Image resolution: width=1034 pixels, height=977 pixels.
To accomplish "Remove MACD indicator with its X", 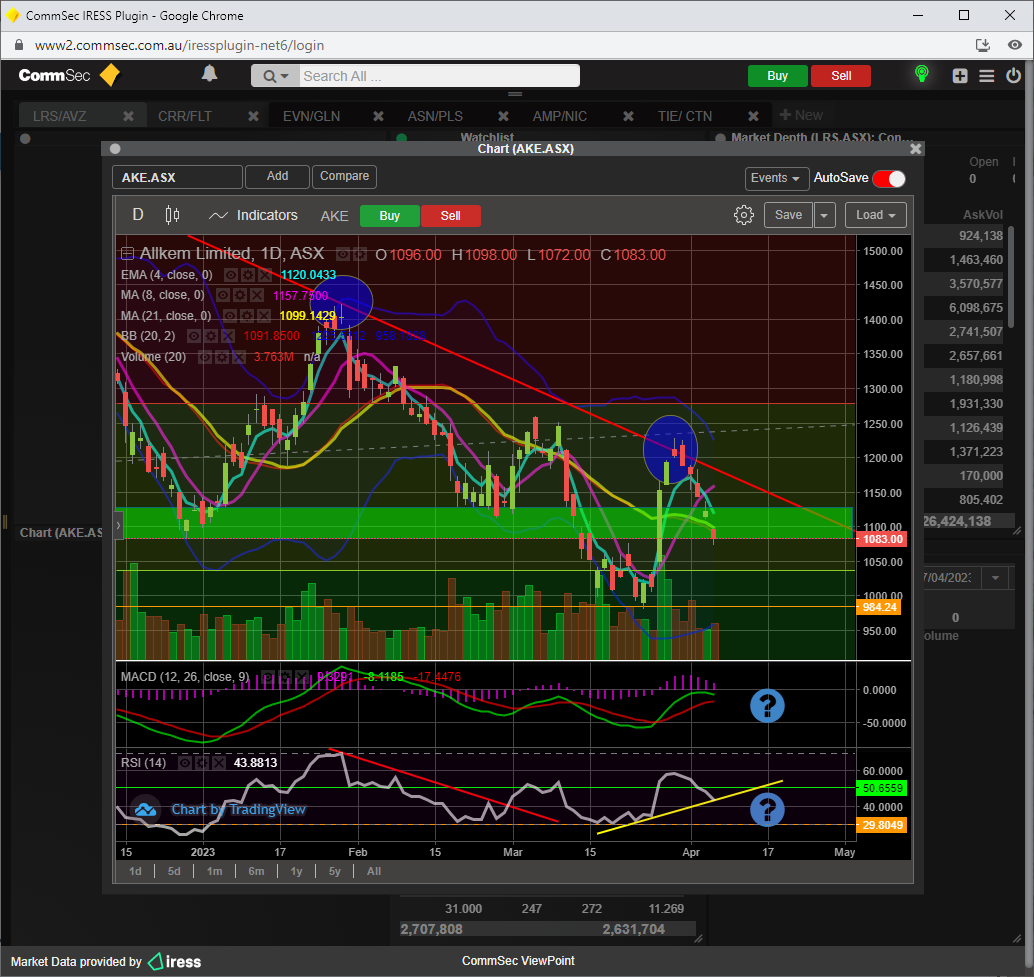I will coord(301,677).
